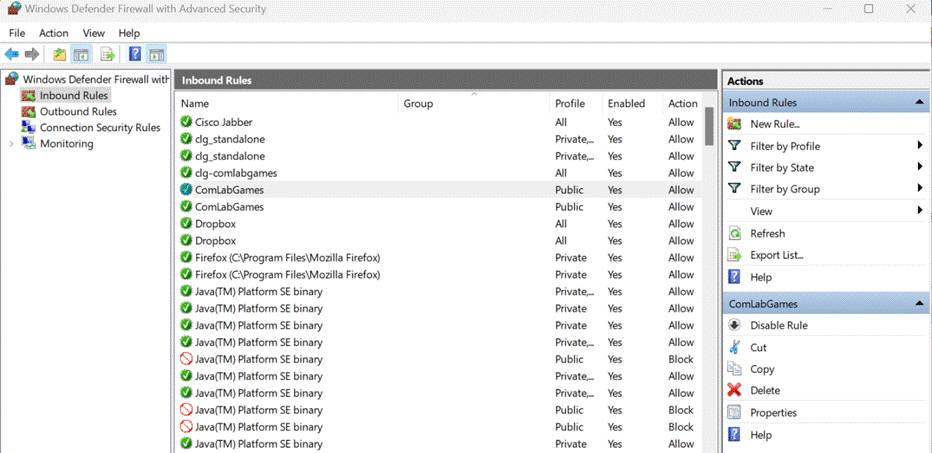Open the Help menu in menu bar

click(129, 33)
